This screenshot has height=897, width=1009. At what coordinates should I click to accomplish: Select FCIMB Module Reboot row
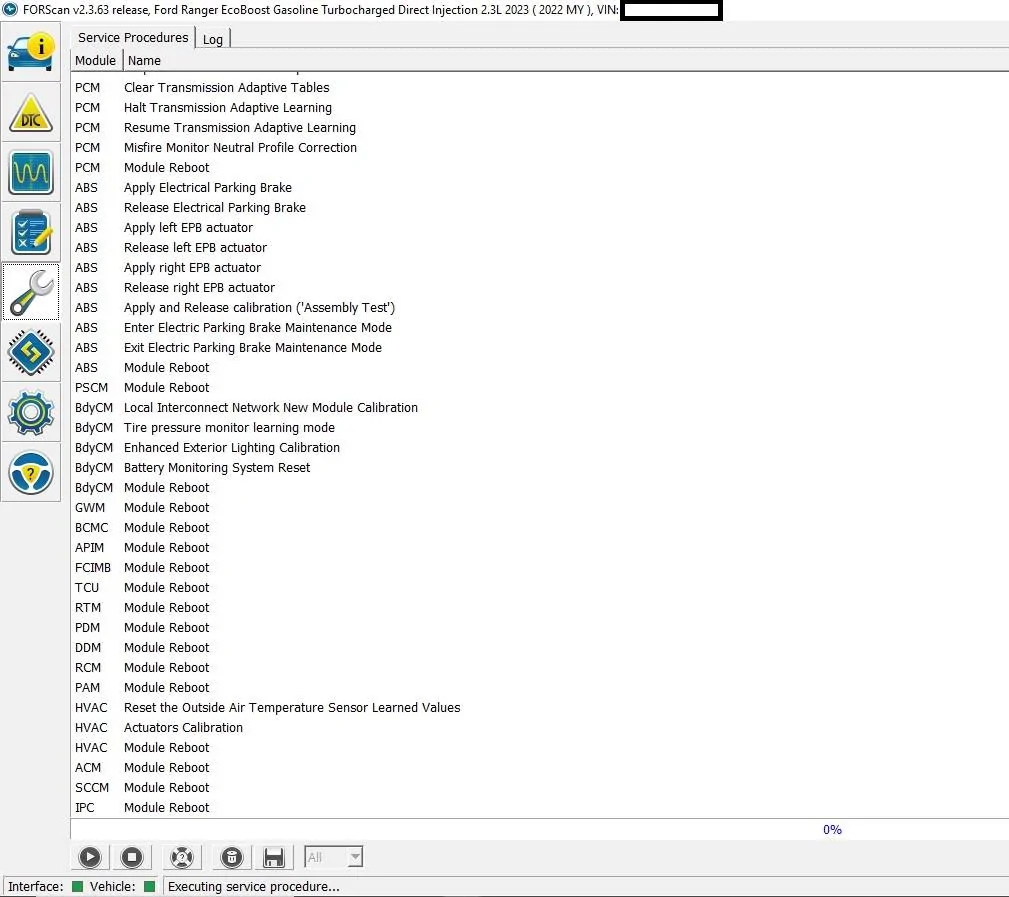click(539, 567)
